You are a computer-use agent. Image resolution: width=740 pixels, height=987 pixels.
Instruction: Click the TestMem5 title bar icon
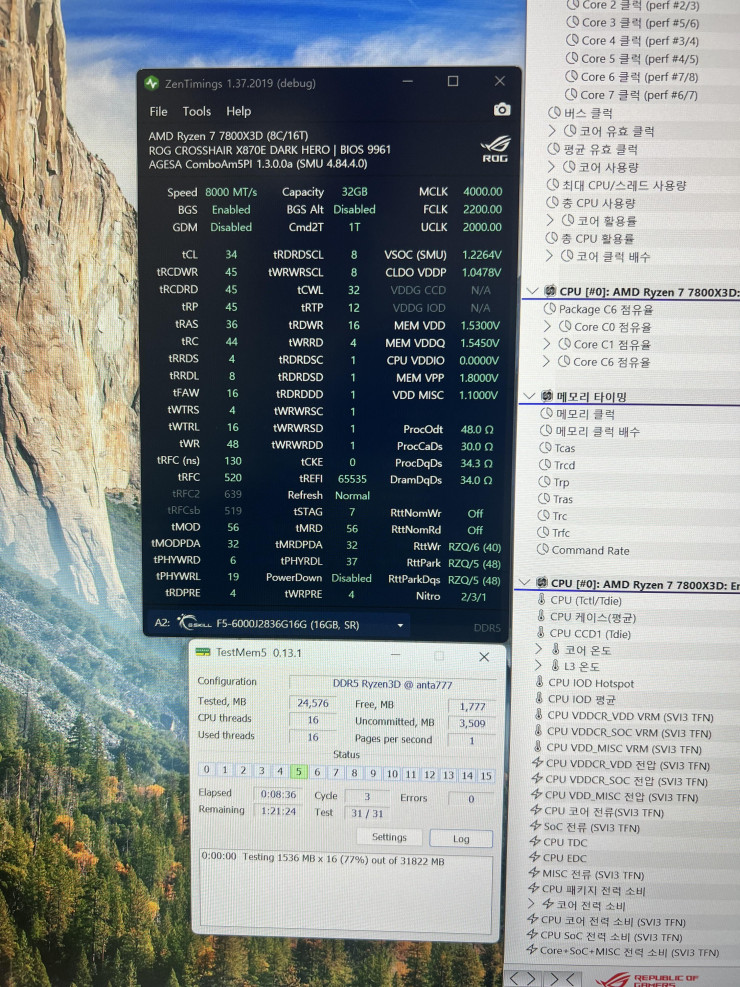(203, 652)
